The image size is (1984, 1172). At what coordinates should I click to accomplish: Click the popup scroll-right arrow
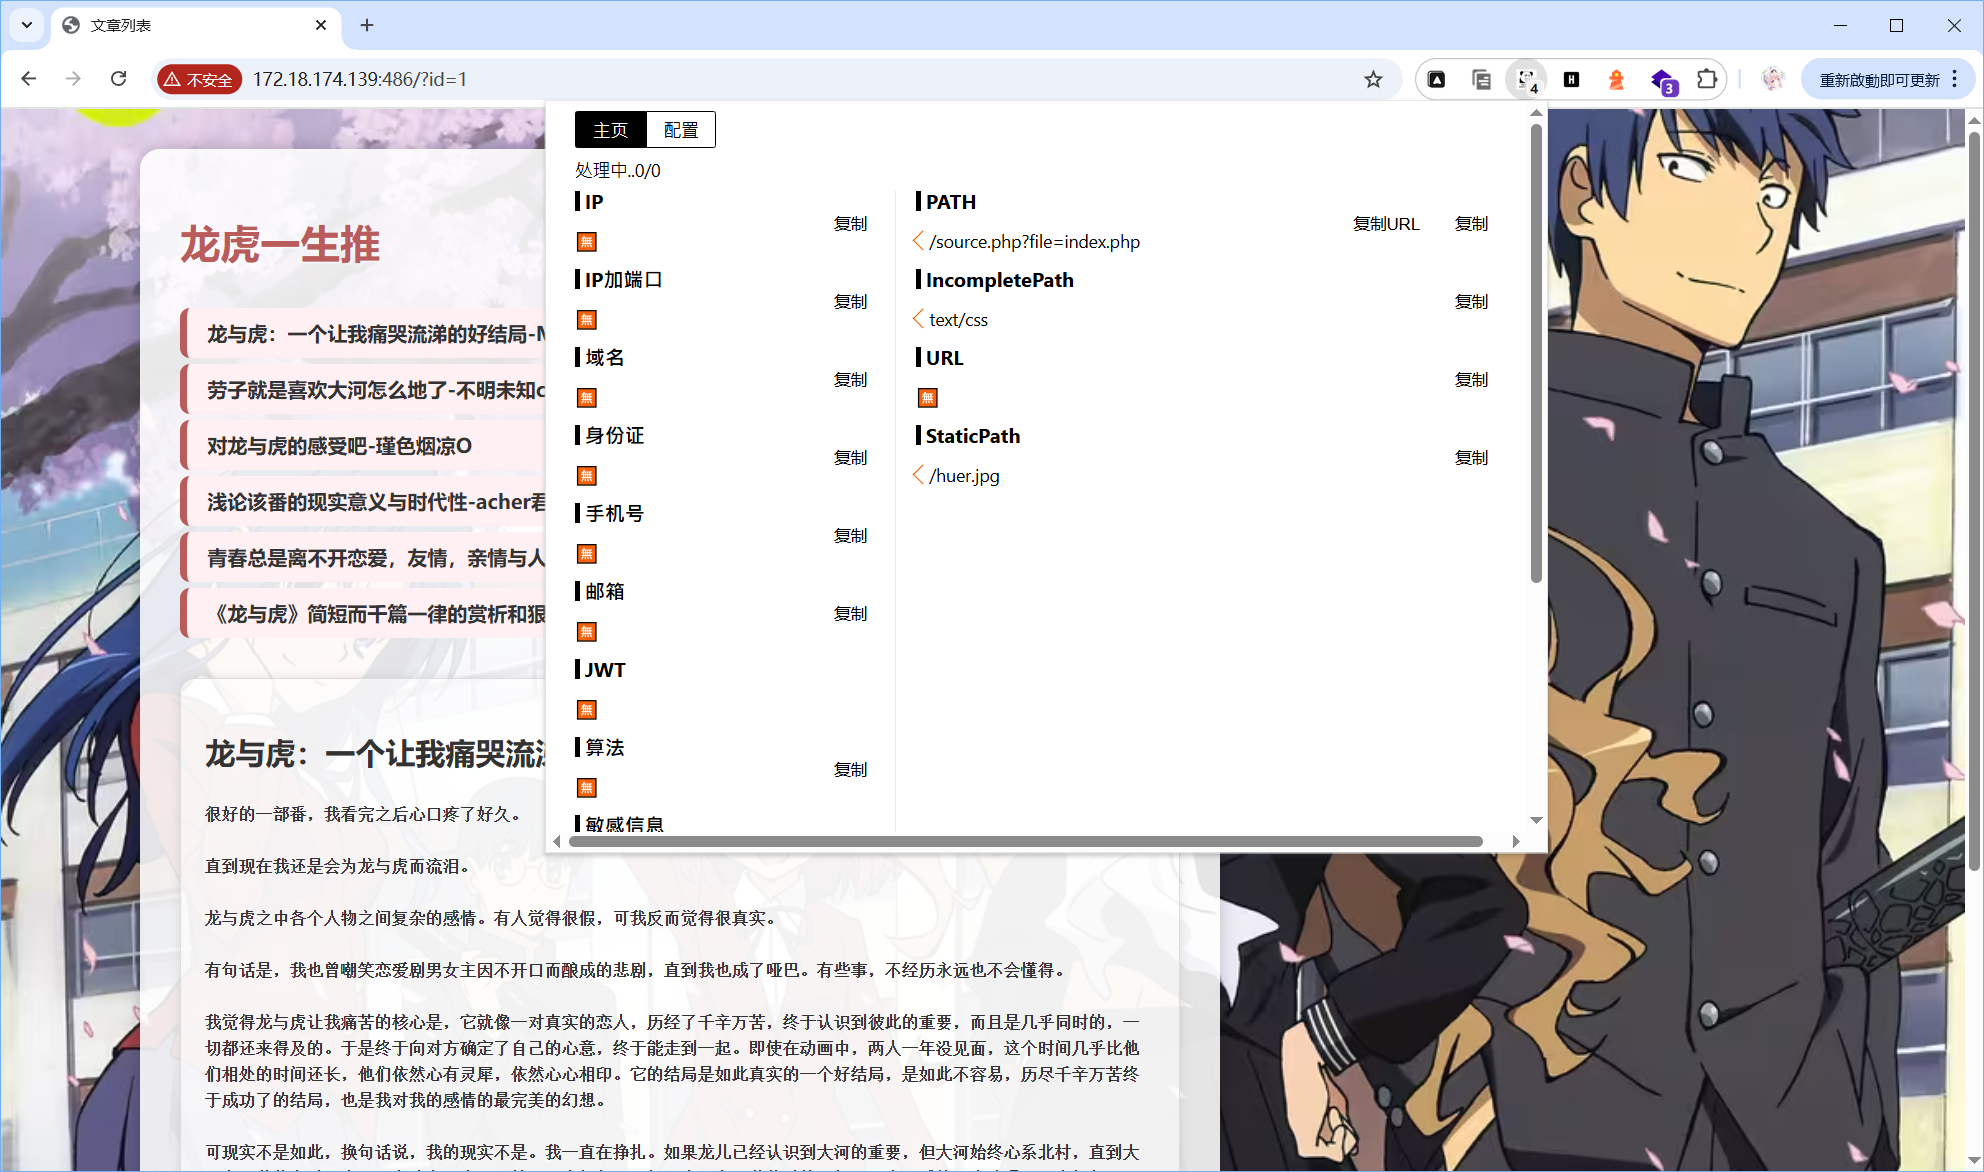coord(1516,842)
